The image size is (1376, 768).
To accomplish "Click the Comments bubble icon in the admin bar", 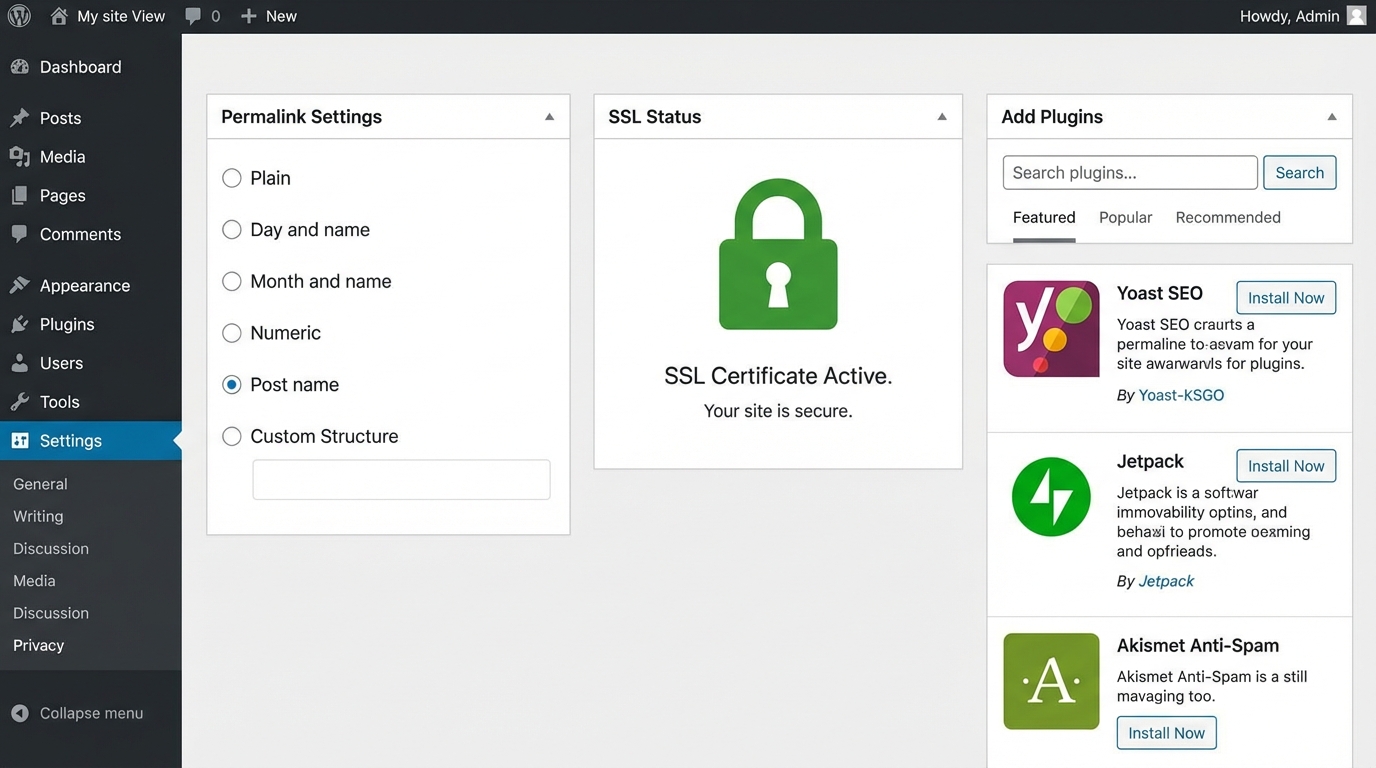I will 192,15.
